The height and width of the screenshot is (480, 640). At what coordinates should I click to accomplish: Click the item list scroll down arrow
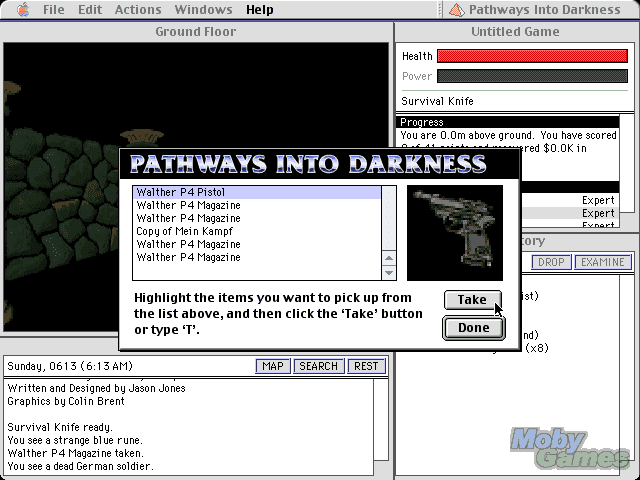tap(389, 273)
